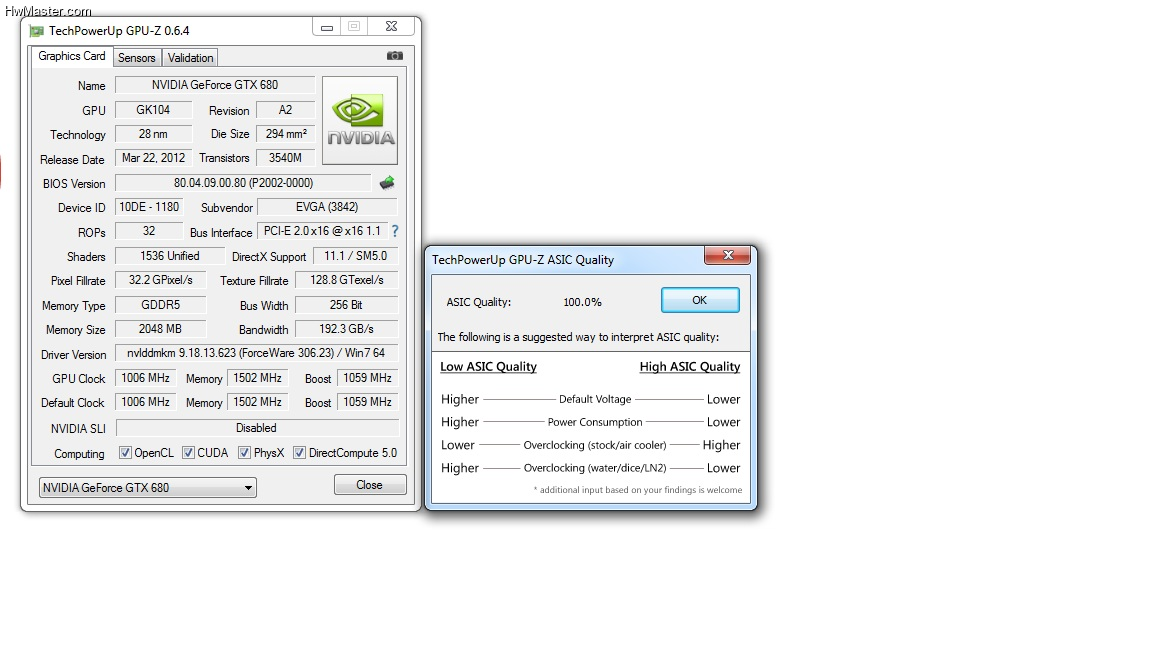Click the Driver Version field nvlddmkm 9.18.13.623
The image size is (1152, 648).
[256, 353]
